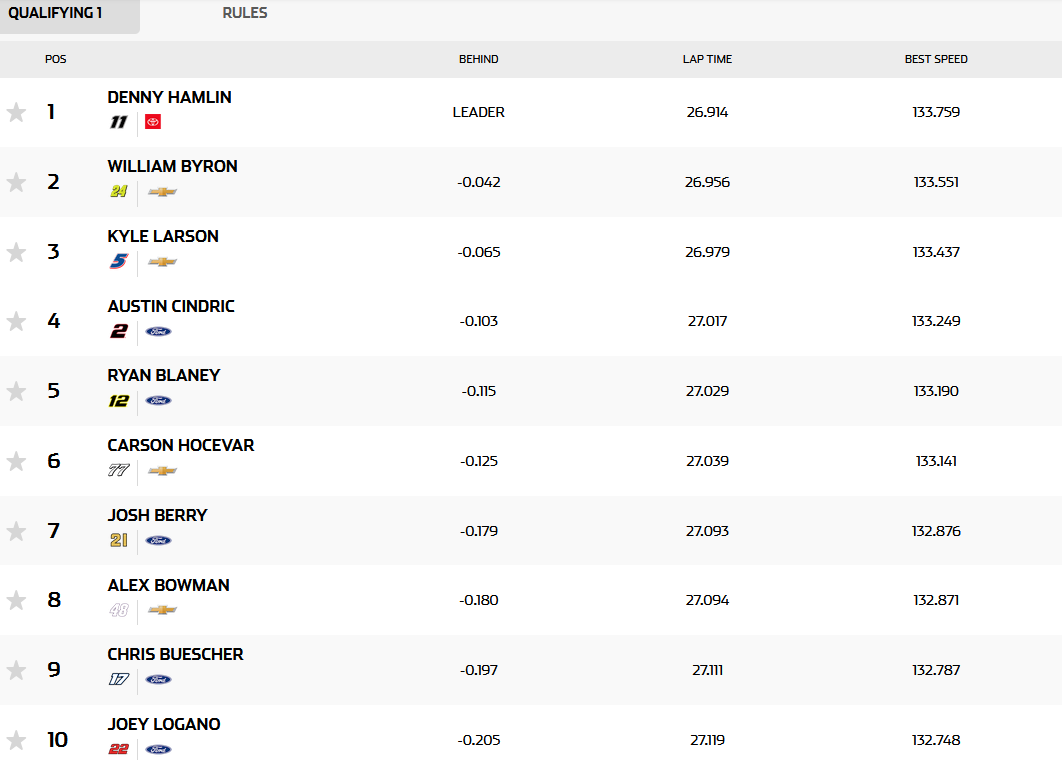1062x760 pixels.
Task: Open Joey Logano's driver name link
Action: coord(164,724)
